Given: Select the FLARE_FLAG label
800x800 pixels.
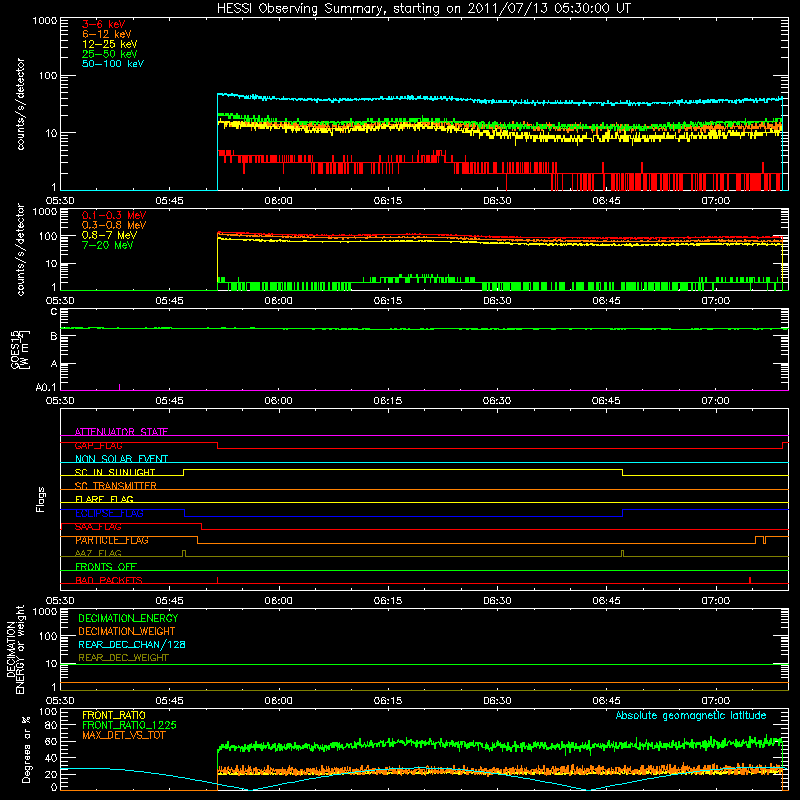Looking at the screenshot, I should coord(104,499).
